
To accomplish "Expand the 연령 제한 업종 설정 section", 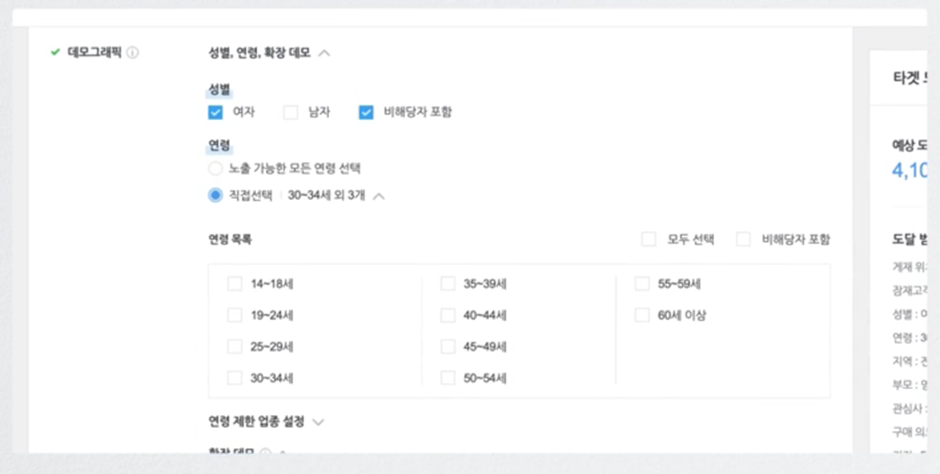I will (318, 422).
